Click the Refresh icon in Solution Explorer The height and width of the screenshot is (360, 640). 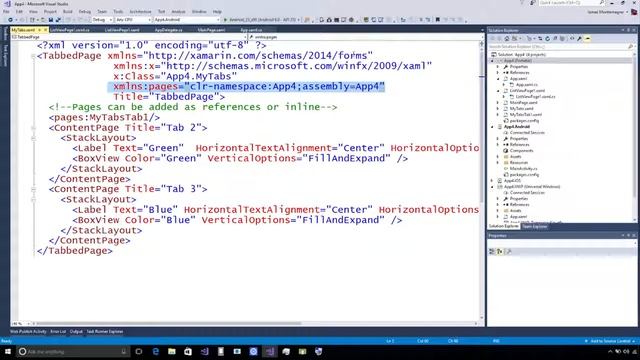click(547, 38)
